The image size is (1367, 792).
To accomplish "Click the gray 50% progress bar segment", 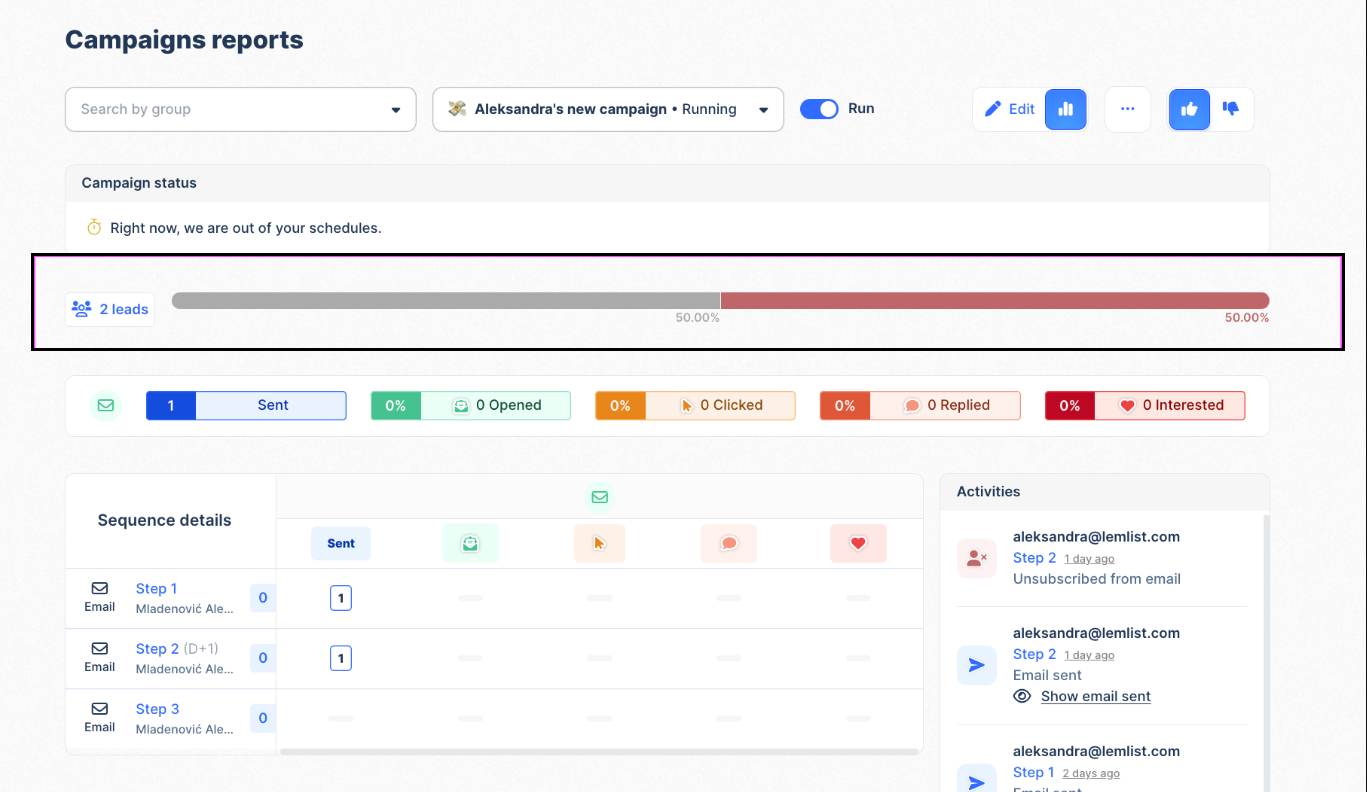I will [x=445, y=299].
